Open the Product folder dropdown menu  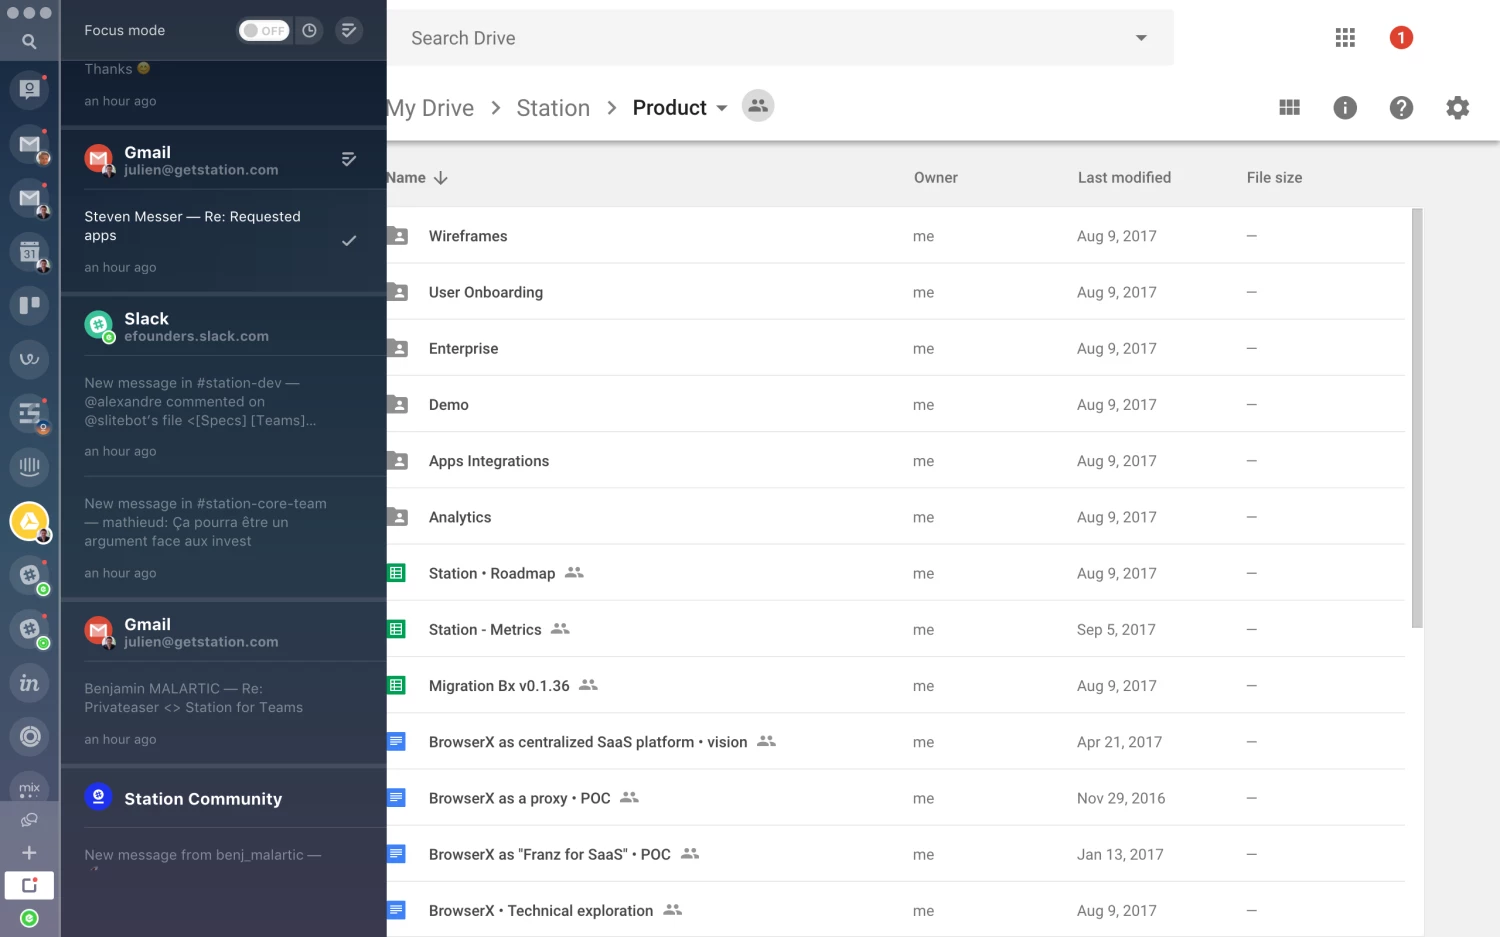click(722, 108)
